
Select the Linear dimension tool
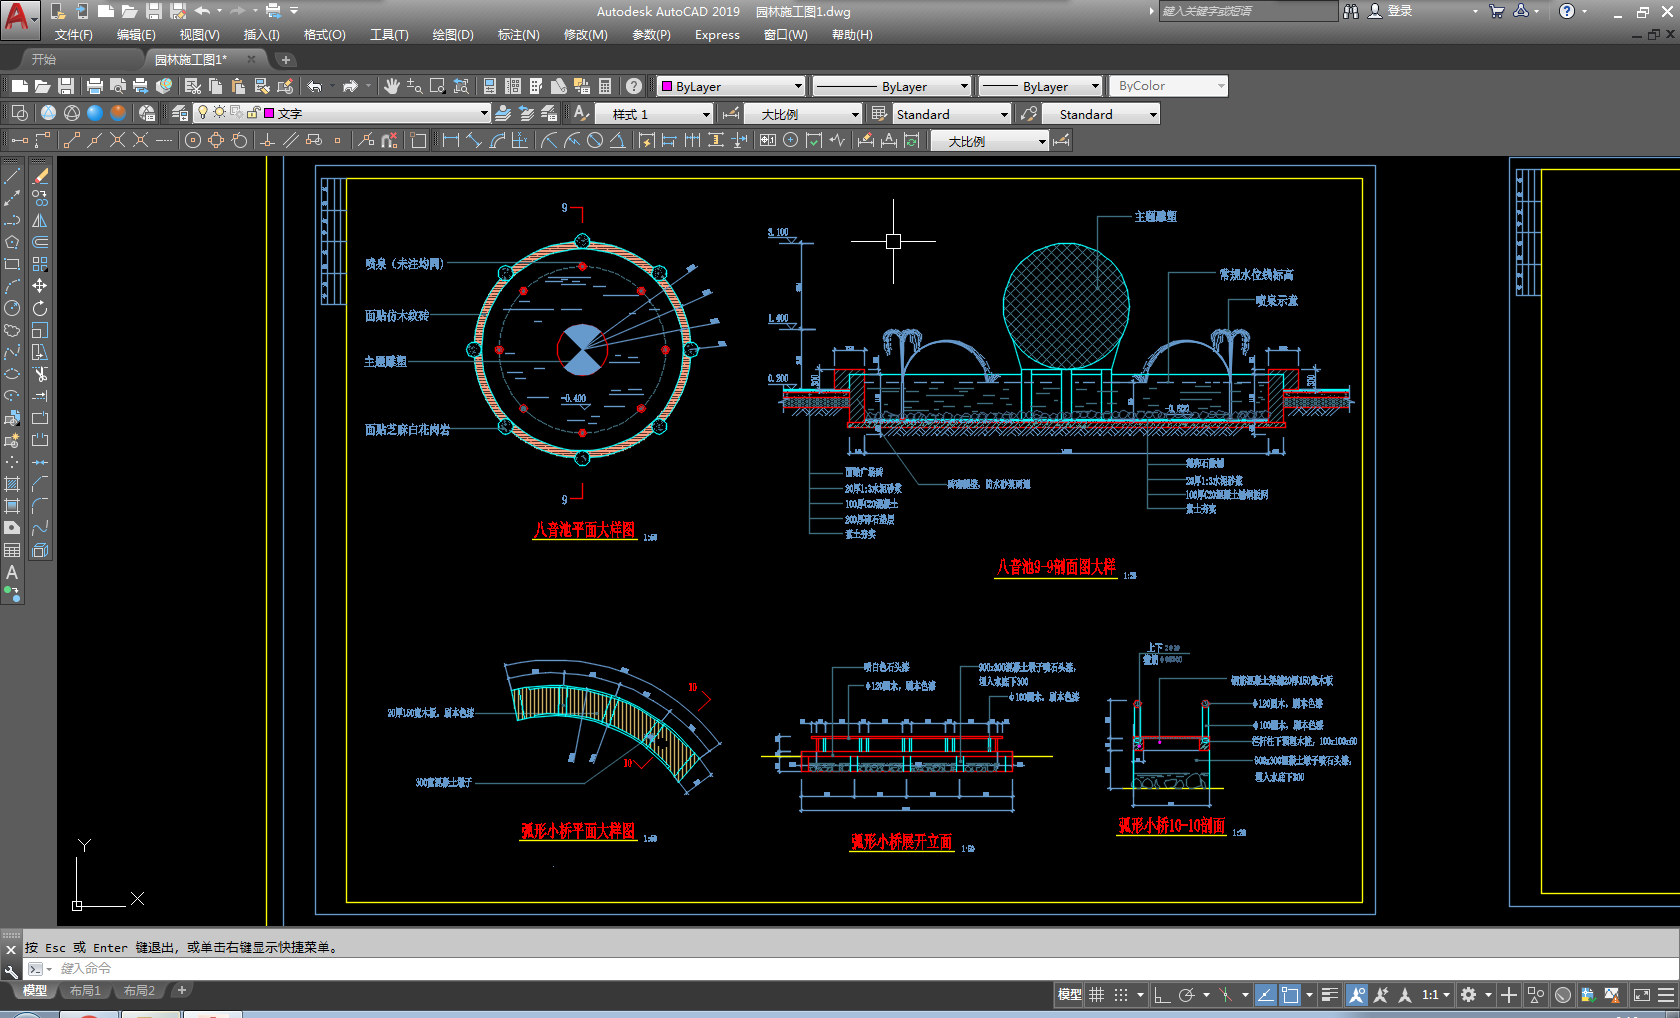click(x=450, y=140)
